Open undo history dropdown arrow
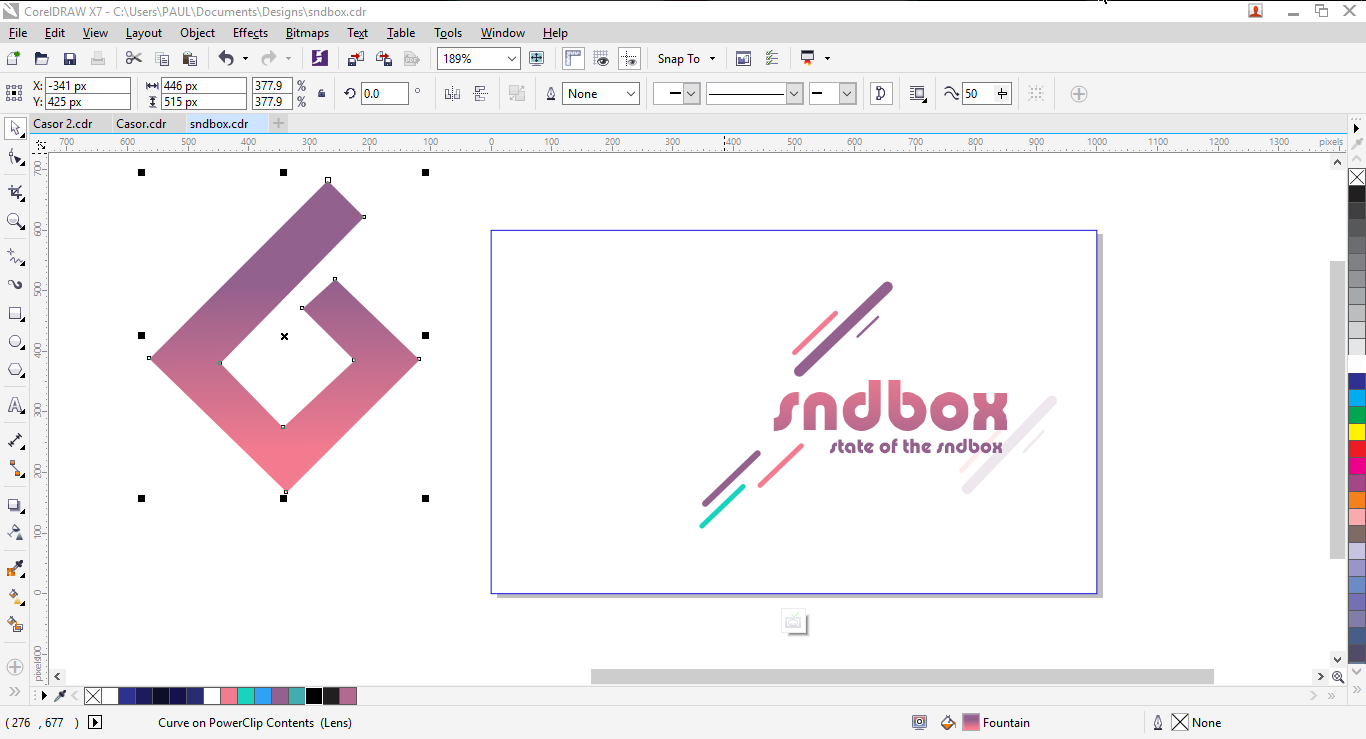The height and width of the screenshot is (739, 1366). (x=245, y=59)
